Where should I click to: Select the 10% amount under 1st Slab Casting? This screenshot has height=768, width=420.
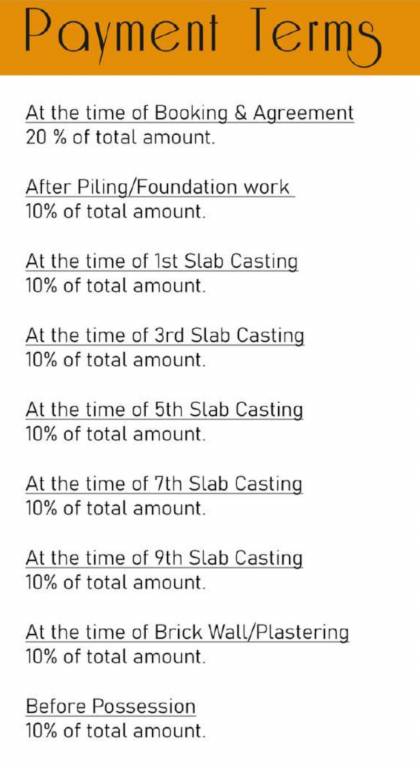116,286
